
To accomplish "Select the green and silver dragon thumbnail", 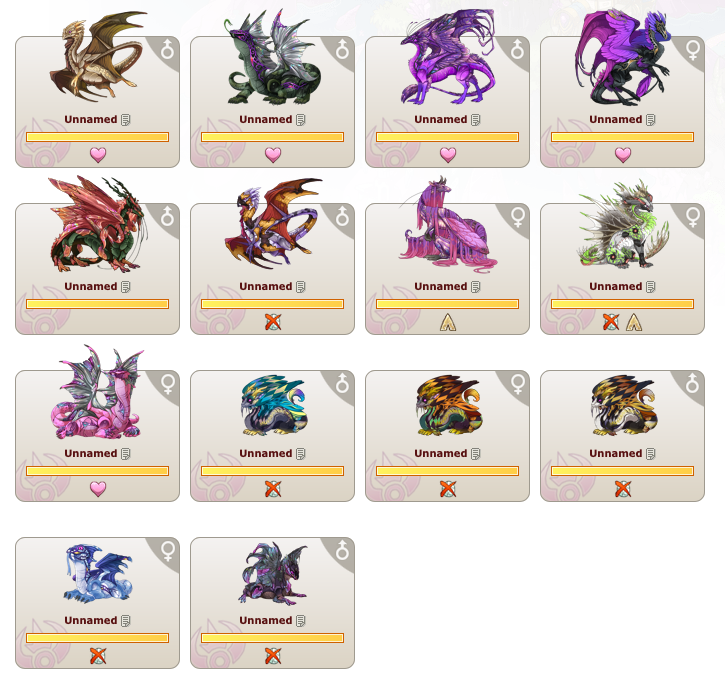I will [x=273, y=58].
